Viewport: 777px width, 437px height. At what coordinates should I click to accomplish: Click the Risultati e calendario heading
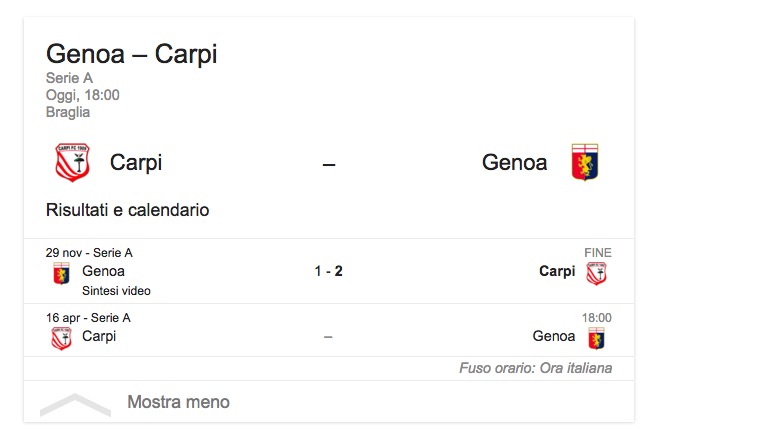click(x=127, y=210)
